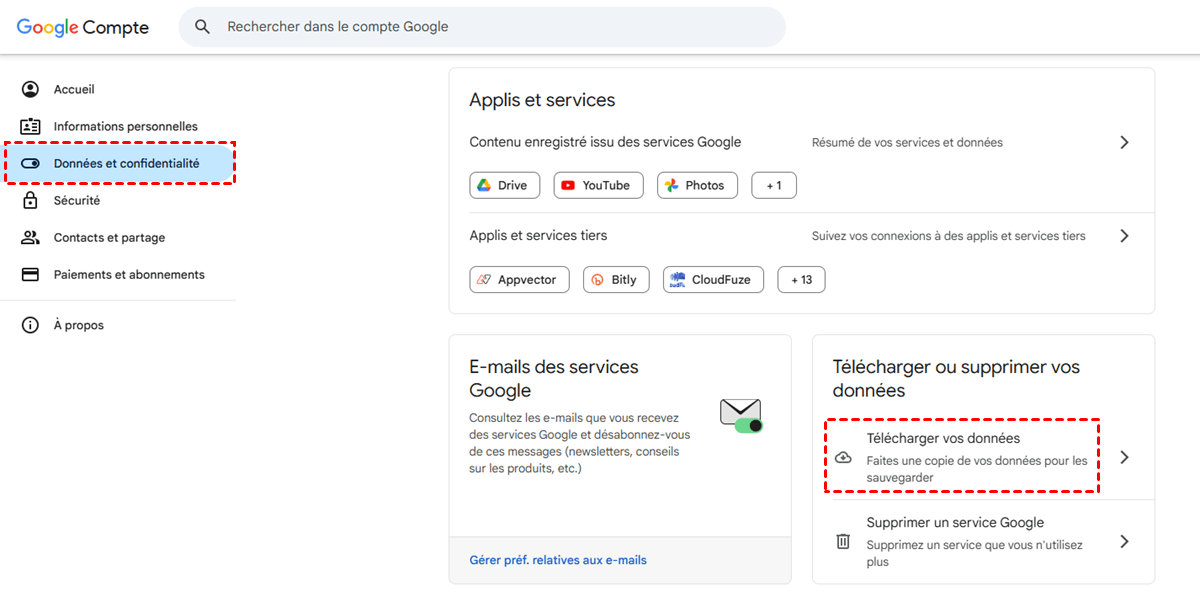
Task: Open the CloudFuze app chip
Action: [713, 279]
